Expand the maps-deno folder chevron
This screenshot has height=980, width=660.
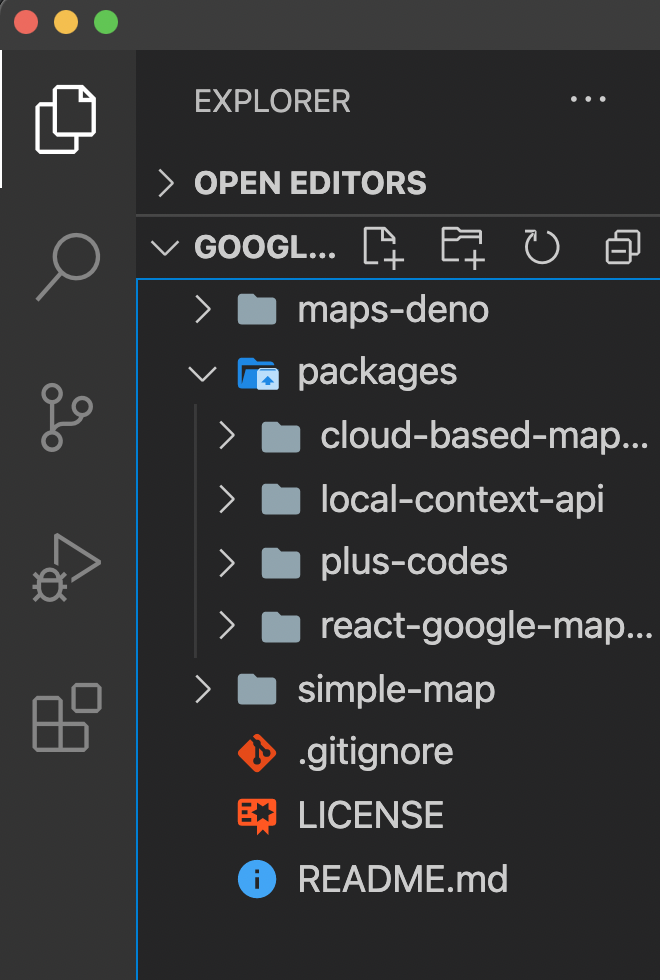tap(202, 310)
